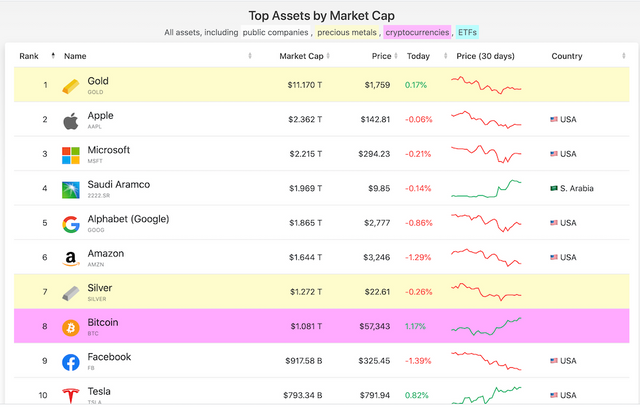Open the Gold asset link
Screen dimensions: 640x407
point(98,81)
